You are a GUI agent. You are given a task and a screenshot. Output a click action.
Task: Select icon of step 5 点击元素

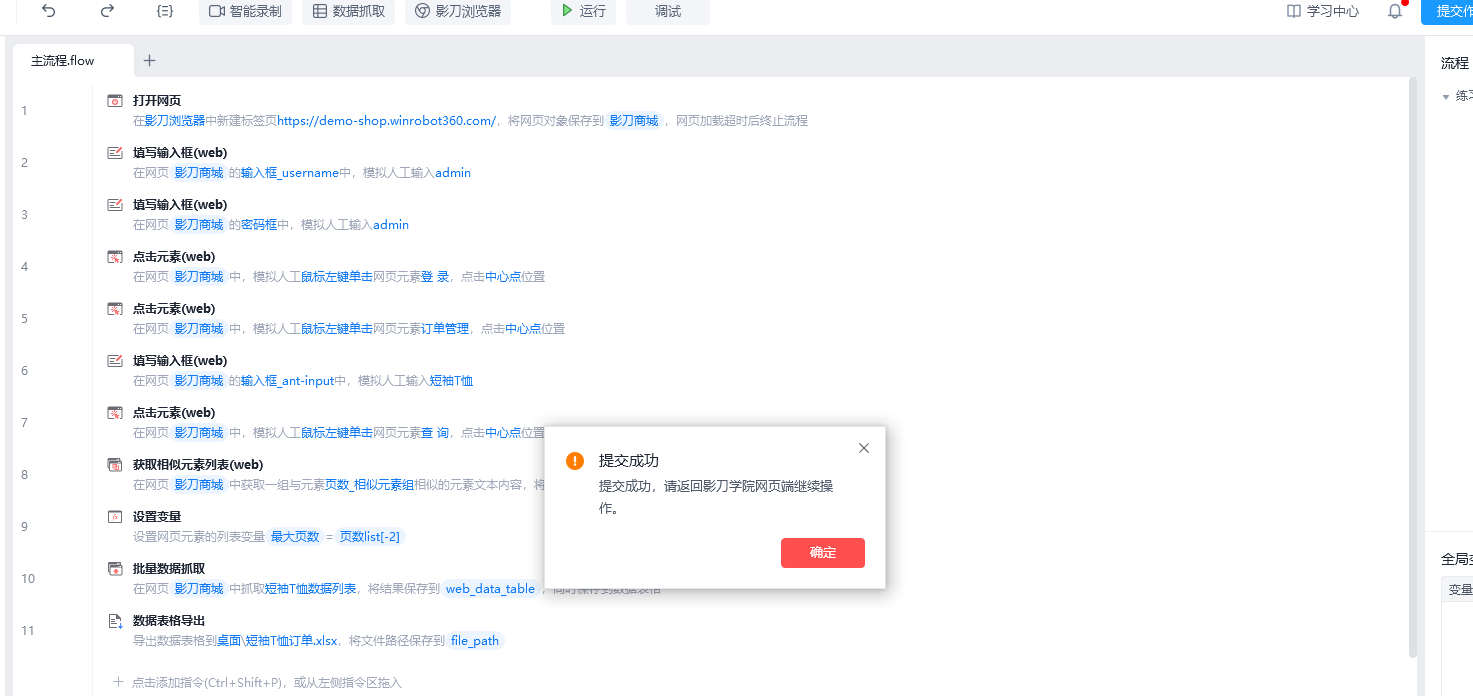click(115, 309)
